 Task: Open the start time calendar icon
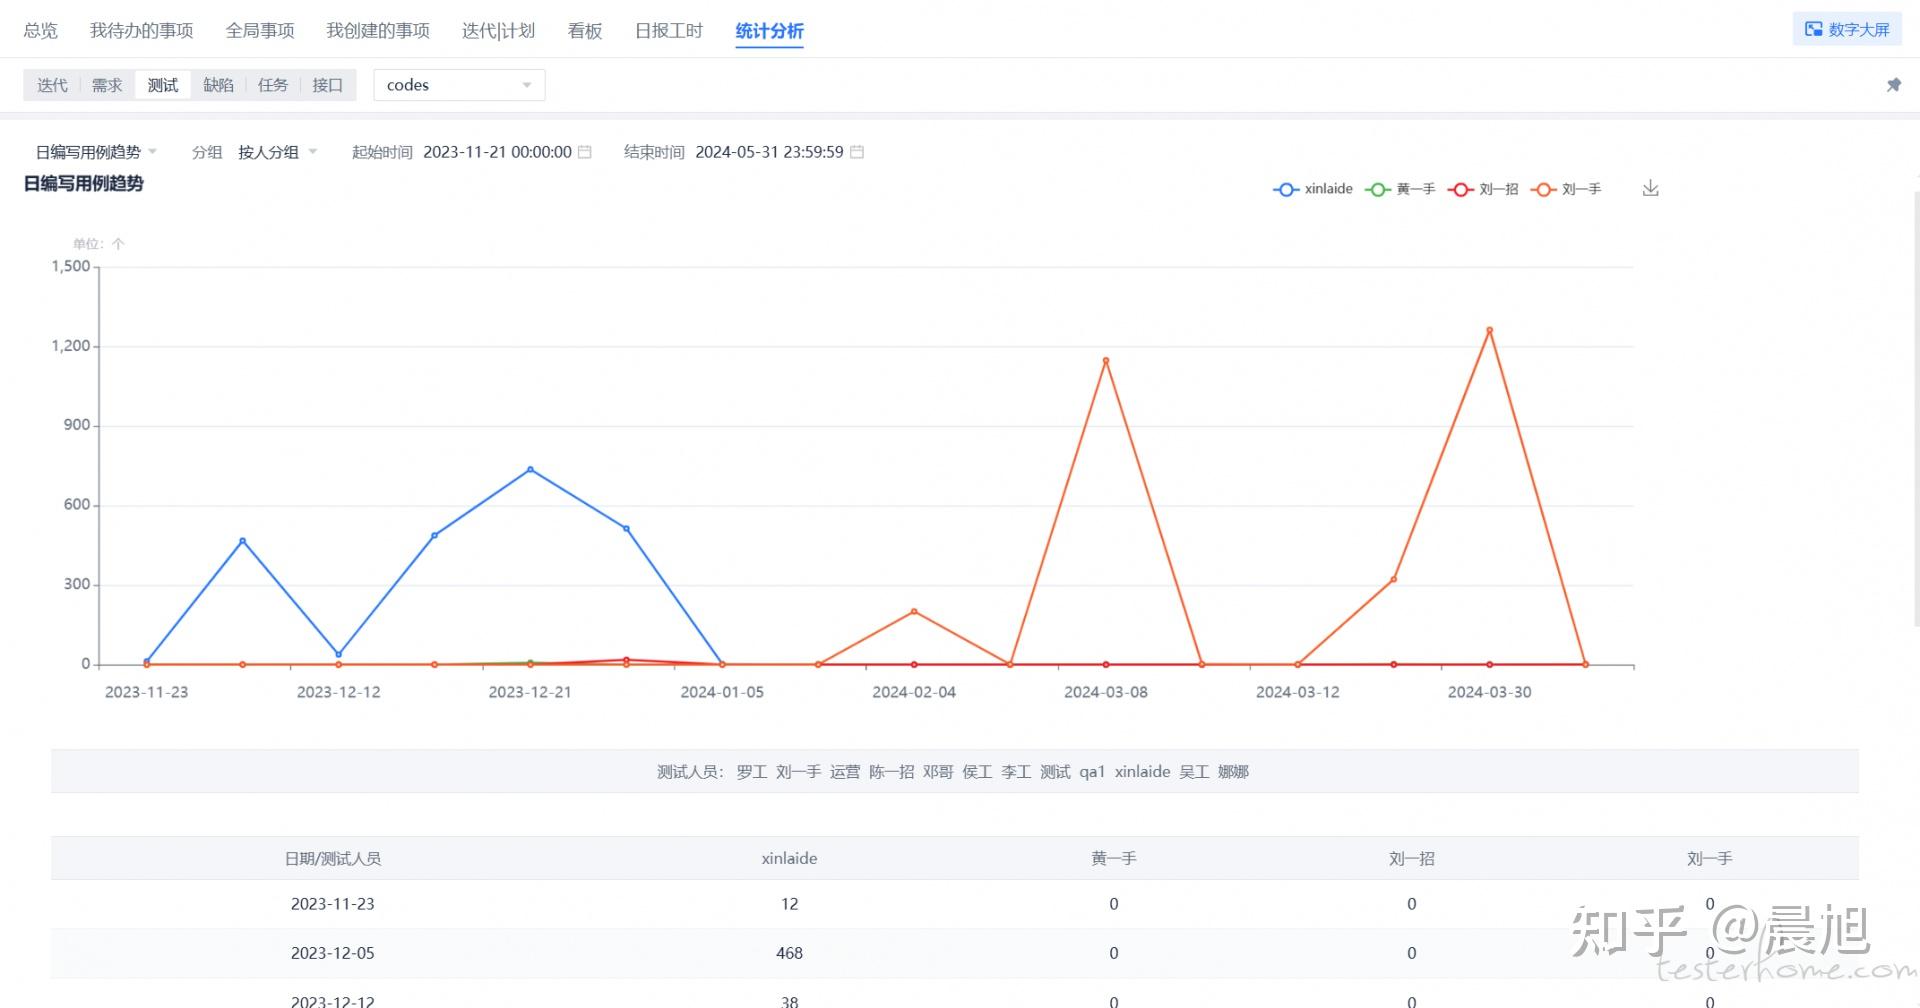click(x=585, y=152)
